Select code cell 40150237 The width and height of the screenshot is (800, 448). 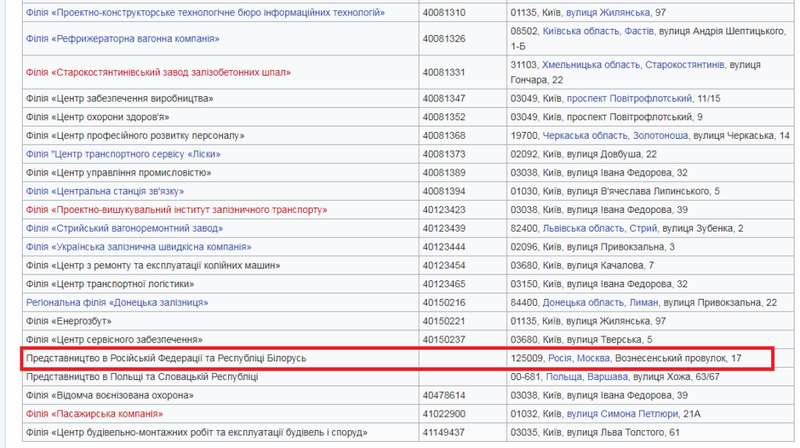point(444,339)
